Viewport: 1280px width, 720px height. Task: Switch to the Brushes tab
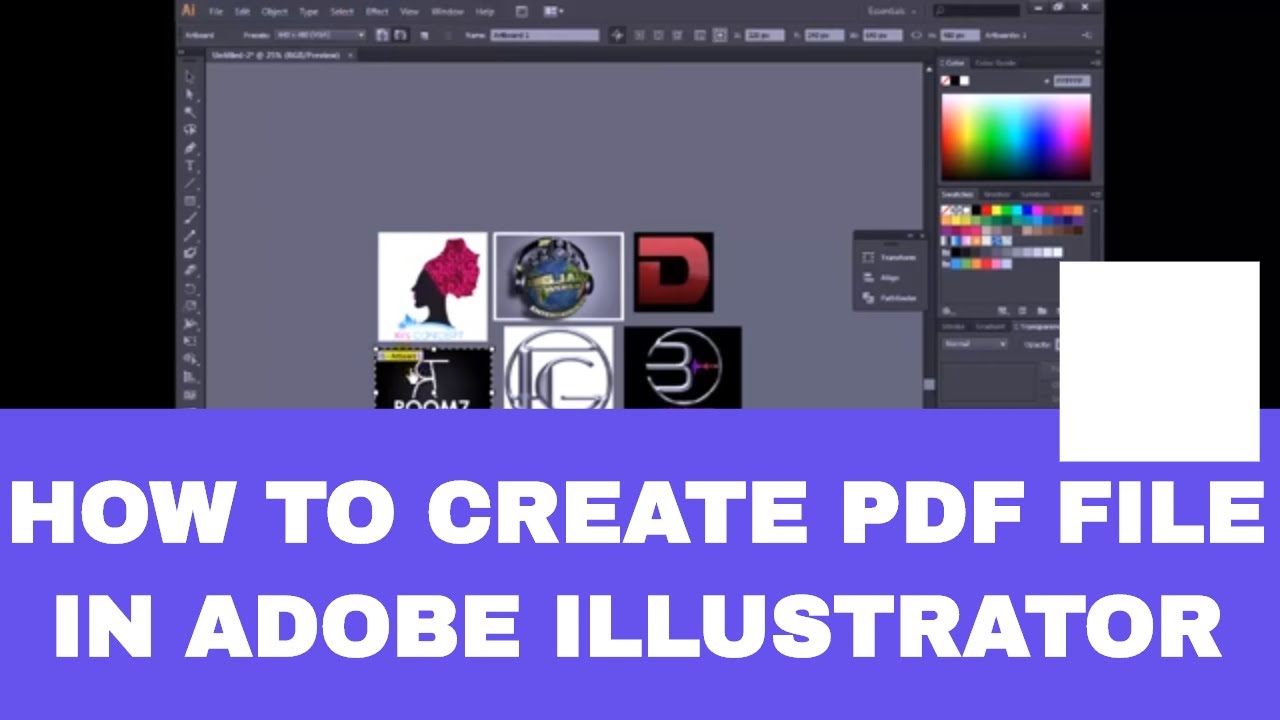996,194
